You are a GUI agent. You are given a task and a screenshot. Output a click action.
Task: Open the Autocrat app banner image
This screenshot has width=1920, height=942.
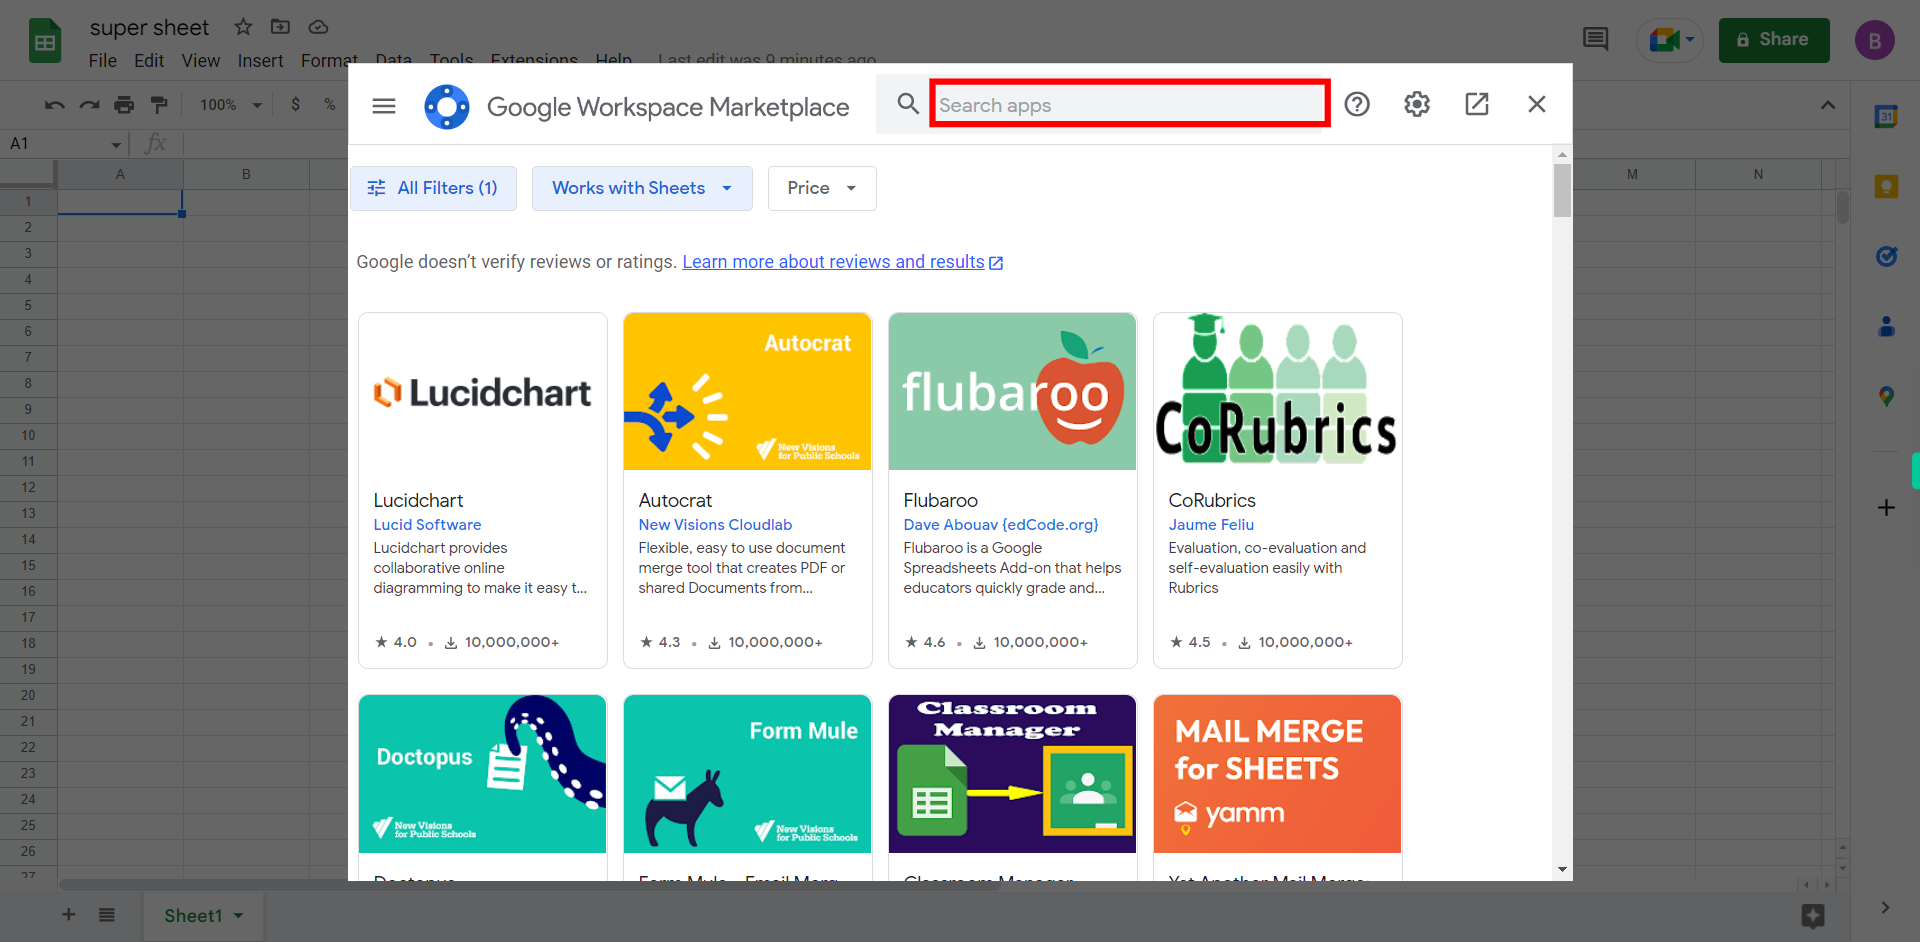point(748,392)
